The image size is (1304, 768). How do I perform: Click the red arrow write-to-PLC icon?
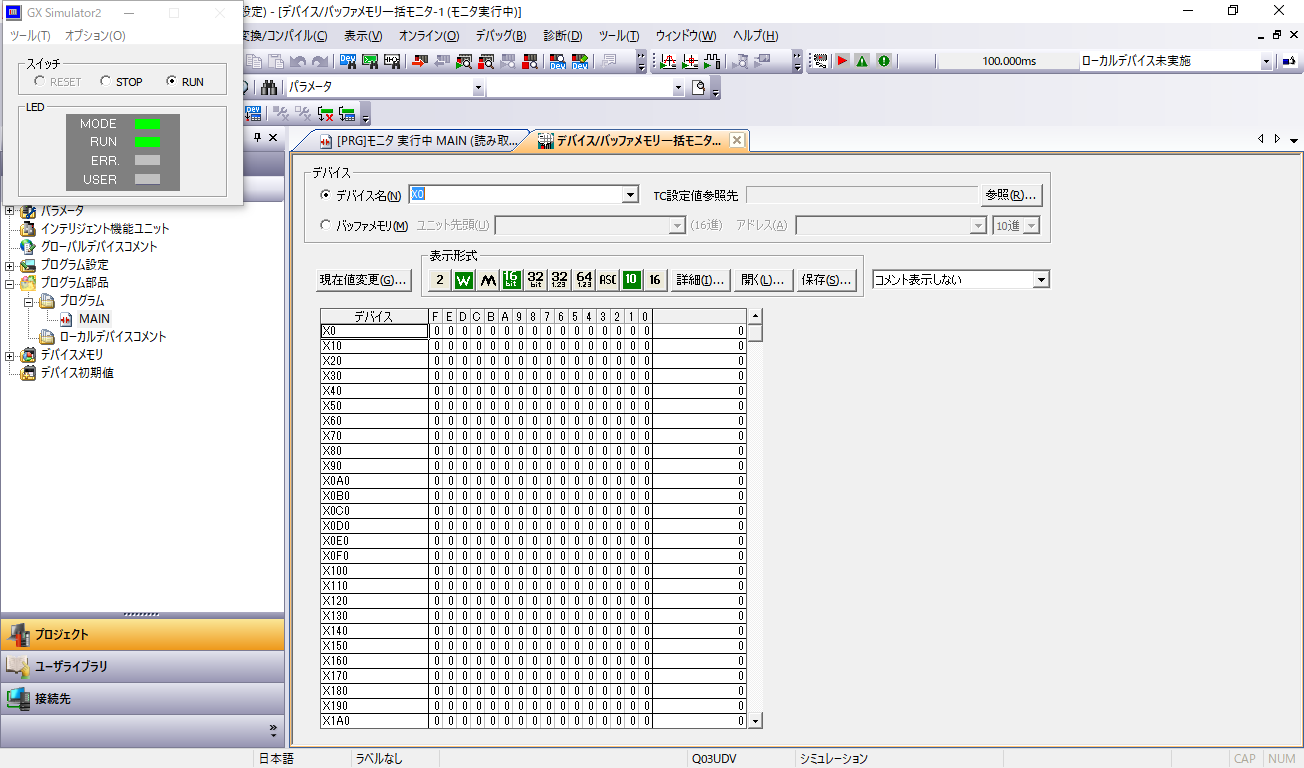(x=418, y=60)
